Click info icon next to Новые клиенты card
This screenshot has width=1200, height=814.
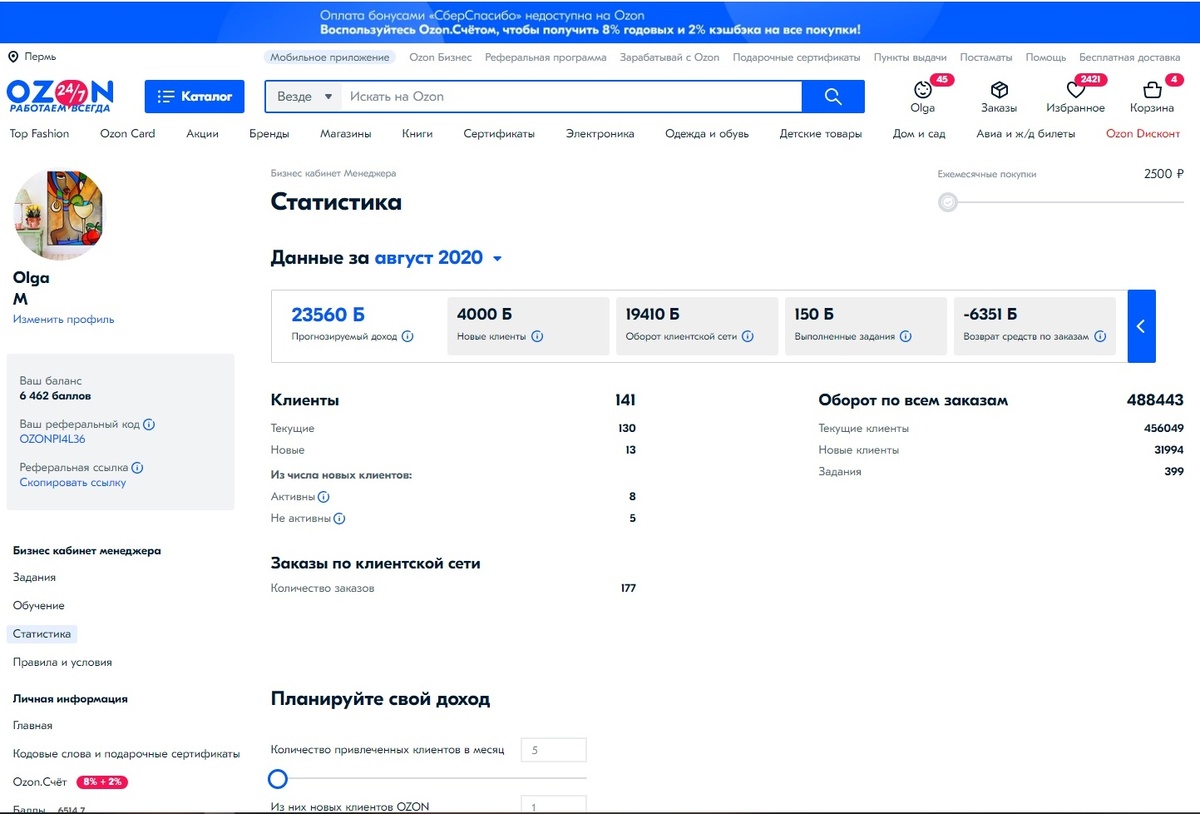click(537, 337)
